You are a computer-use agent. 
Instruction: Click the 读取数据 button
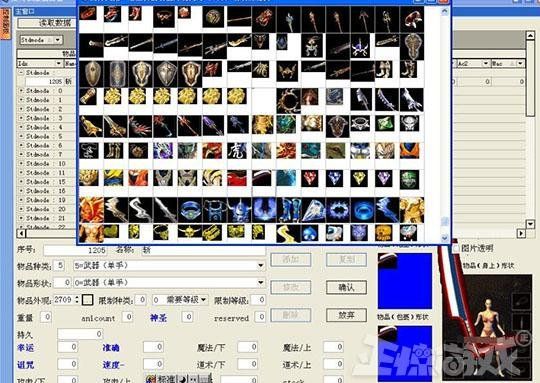click(x=48, y=23)
